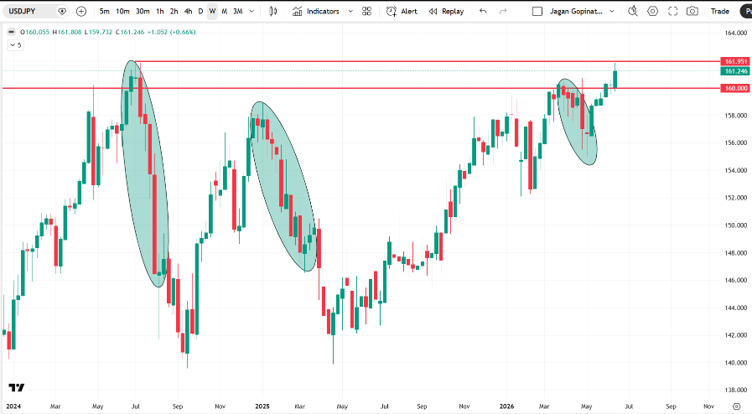Image resolution: width=752 pixels, height=414 pixels.
Task: Click the 164.000 price axis label
Action: point(735,33)
